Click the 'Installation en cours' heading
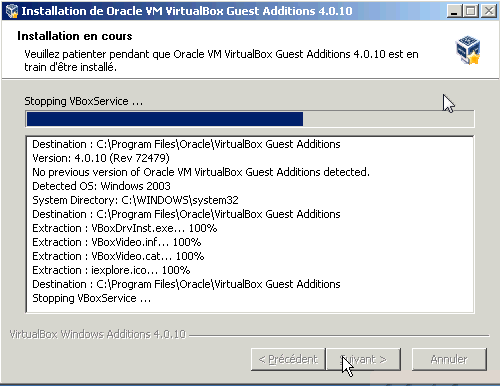 75,36
